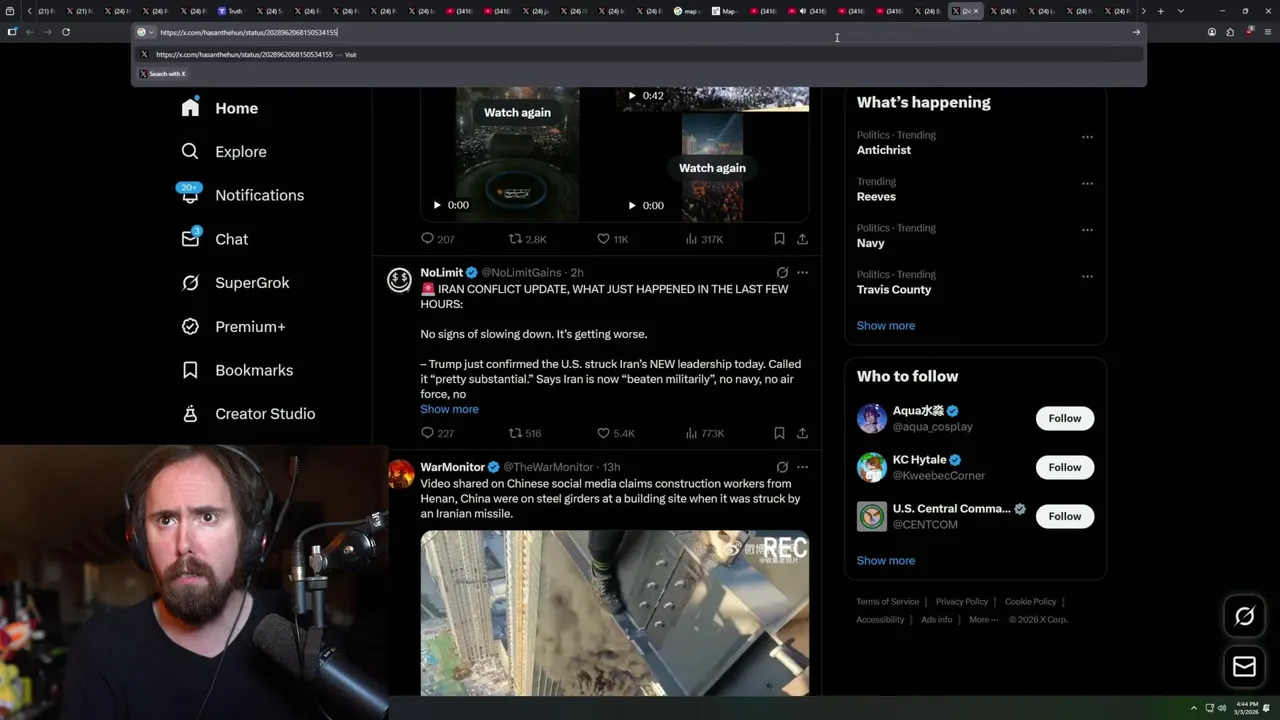Show hidden system tray icons
The height and width of the screenshot is (720, 1280).
1193,708
